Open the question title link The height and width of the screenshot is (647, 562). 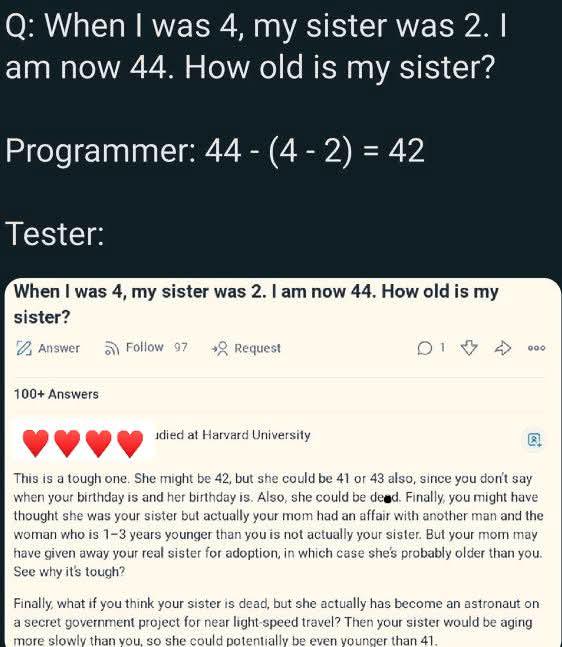(x=256, y=304)
